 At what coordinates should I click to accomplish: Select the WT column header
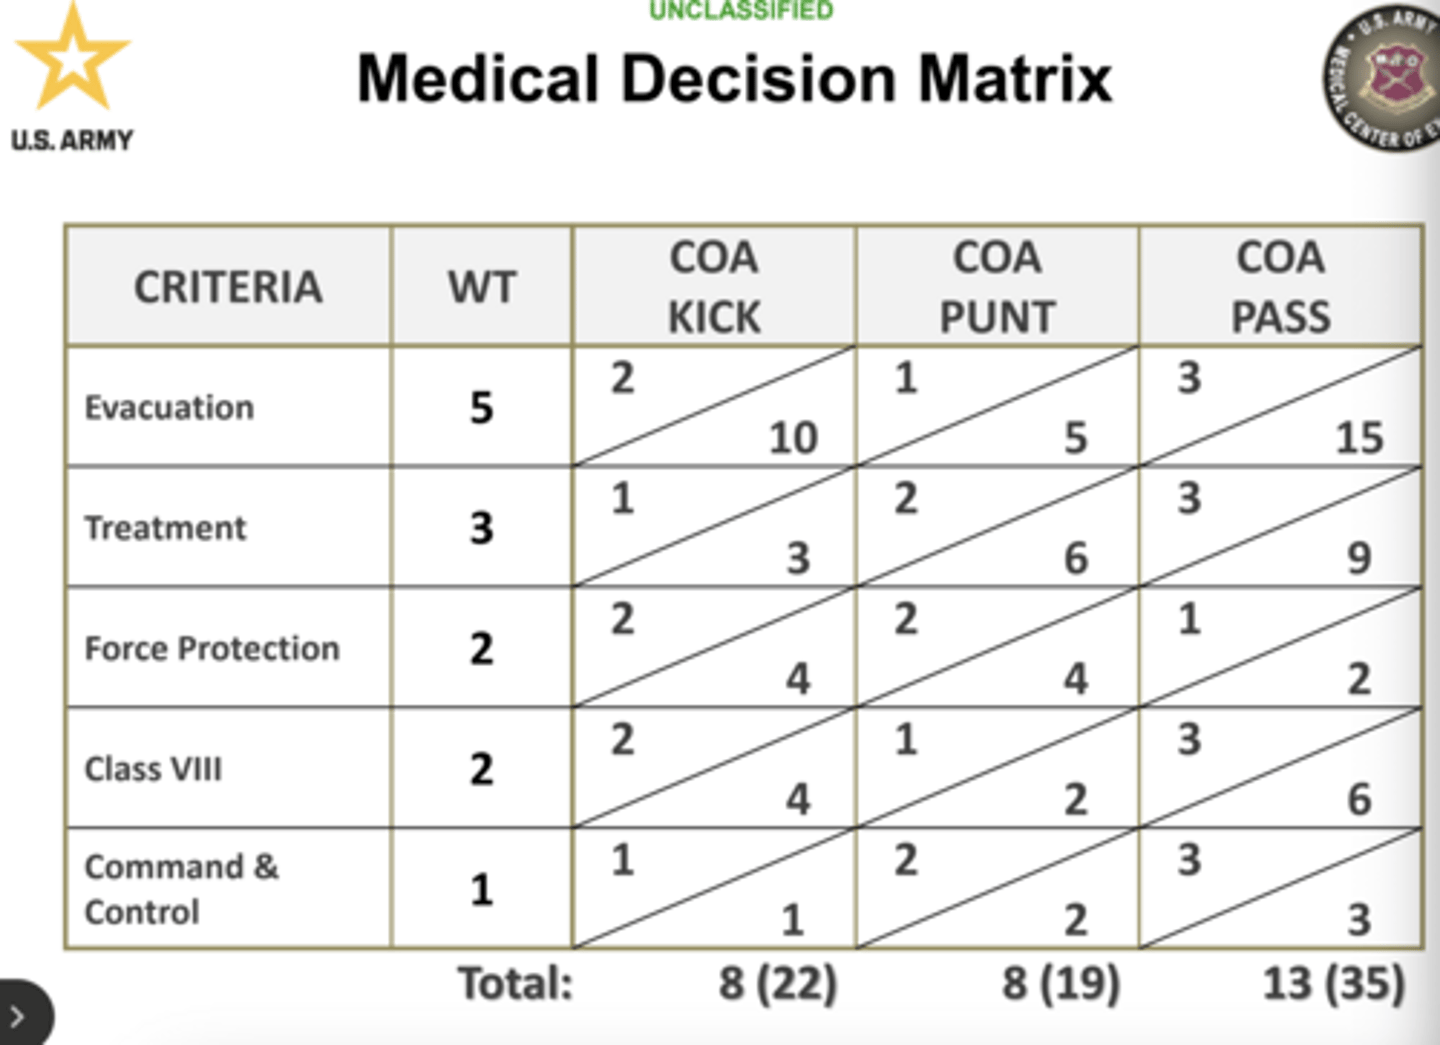tap(482, 287)
